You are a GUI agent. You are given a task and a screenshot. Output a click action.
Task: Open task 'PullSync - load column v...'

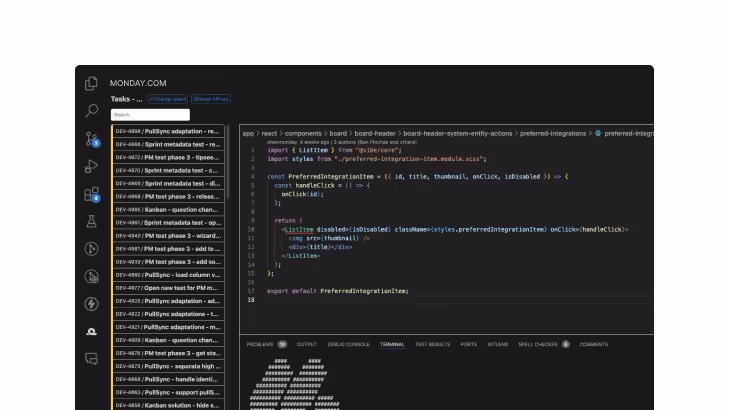coord(168,275)
